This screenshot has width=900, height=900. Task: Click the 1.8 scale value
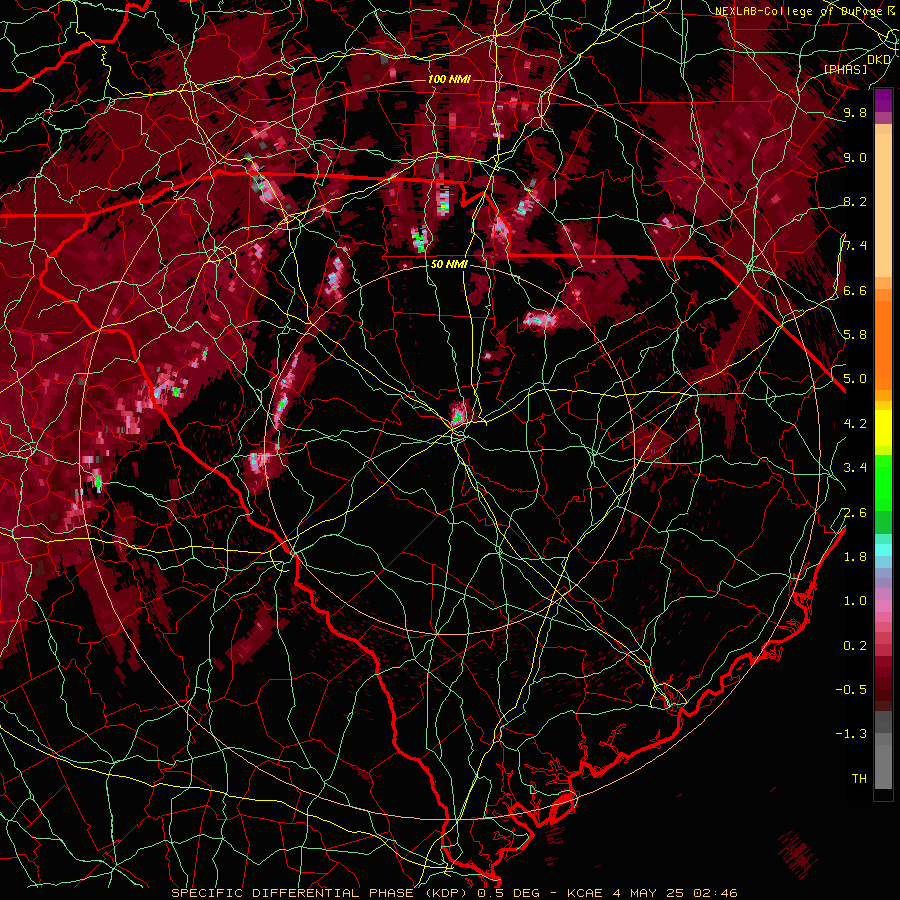(x=855, y=557)
